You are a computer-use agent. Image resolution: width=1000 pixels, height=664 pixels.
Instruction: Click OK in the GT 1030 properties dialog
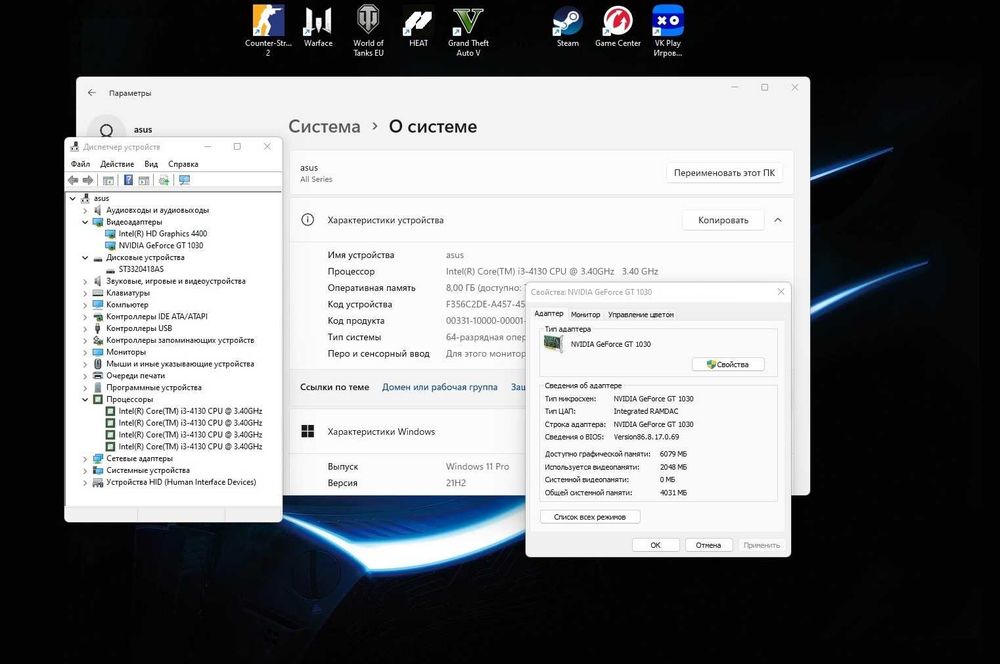click(x=656, y=545)
